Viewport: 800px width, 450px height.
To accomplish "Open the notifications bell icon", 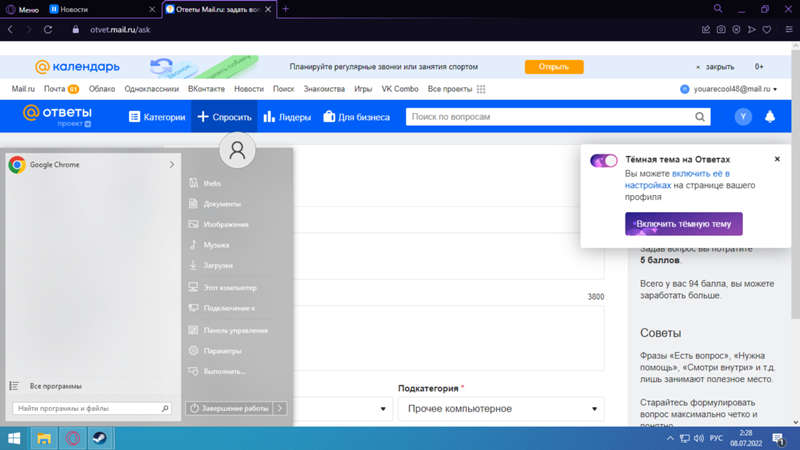I will pyautogui.click(x=770, y=117).
